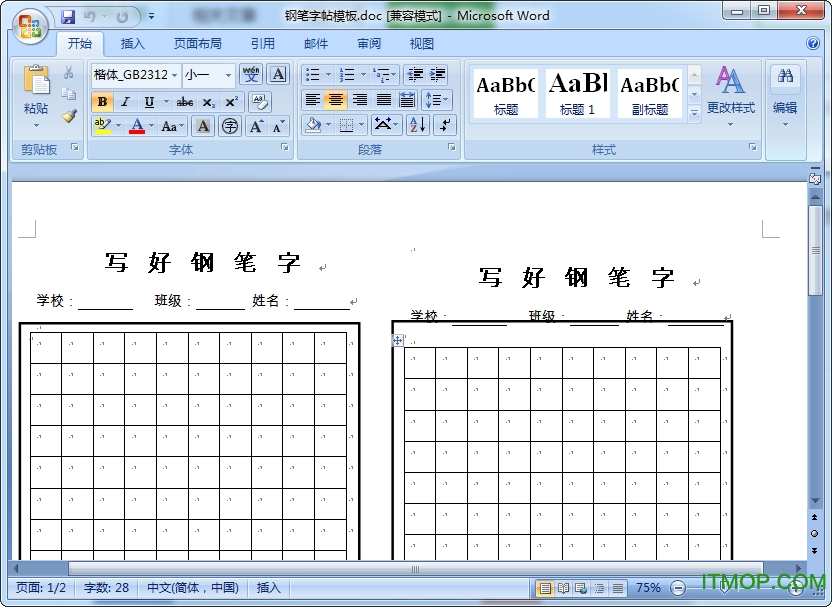The image size is (832, 607).
Task: Toggle bold formatting
Action: pos(103,101)
